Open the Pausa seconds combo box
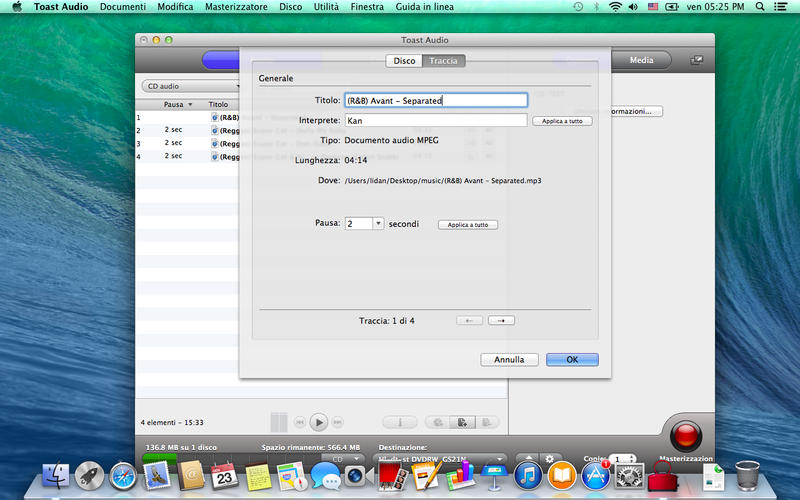 click(378, 224)
